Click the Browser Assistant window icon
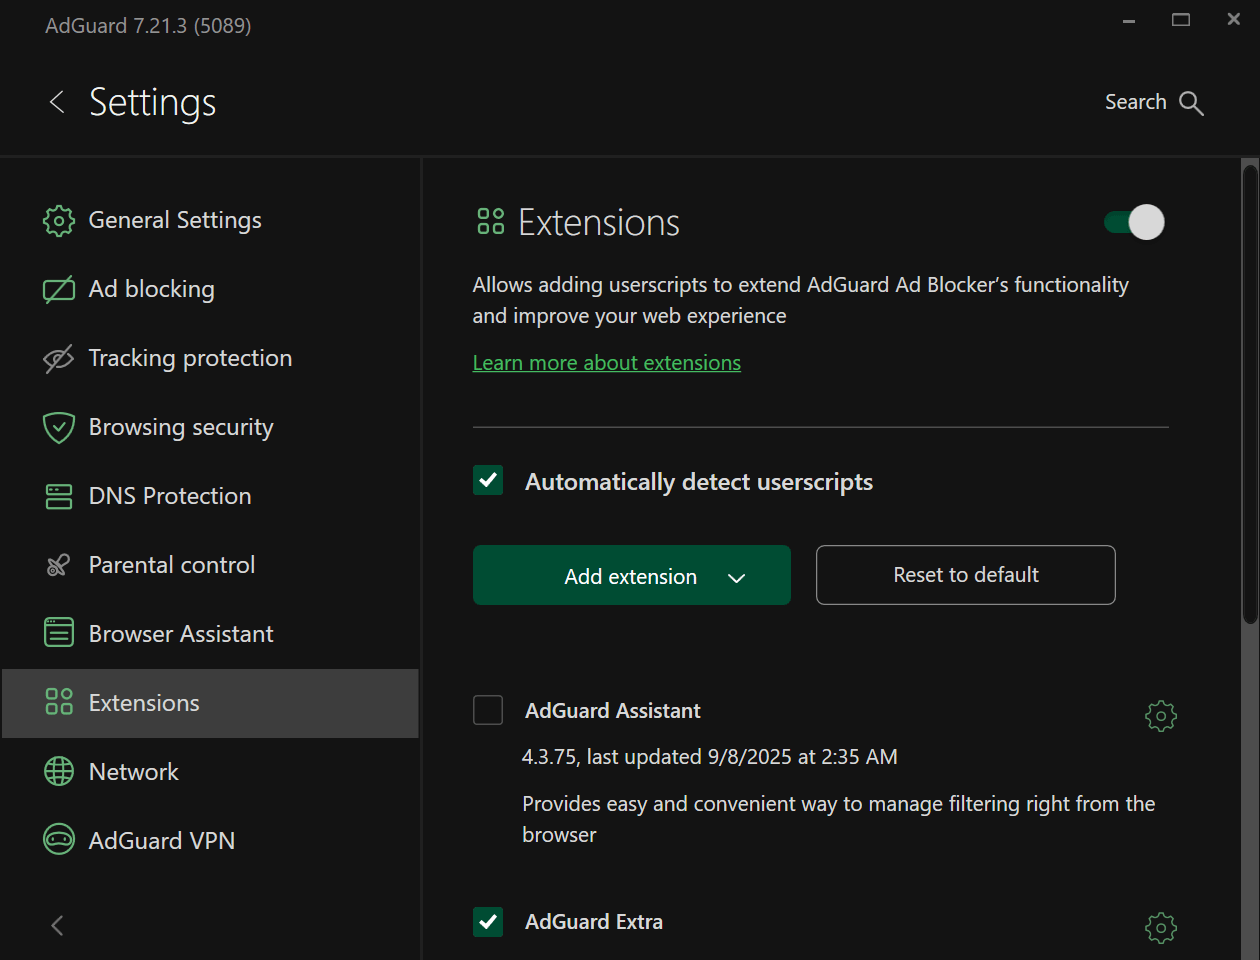Viewport: 1260px width, 960px height. click(59, 633)
